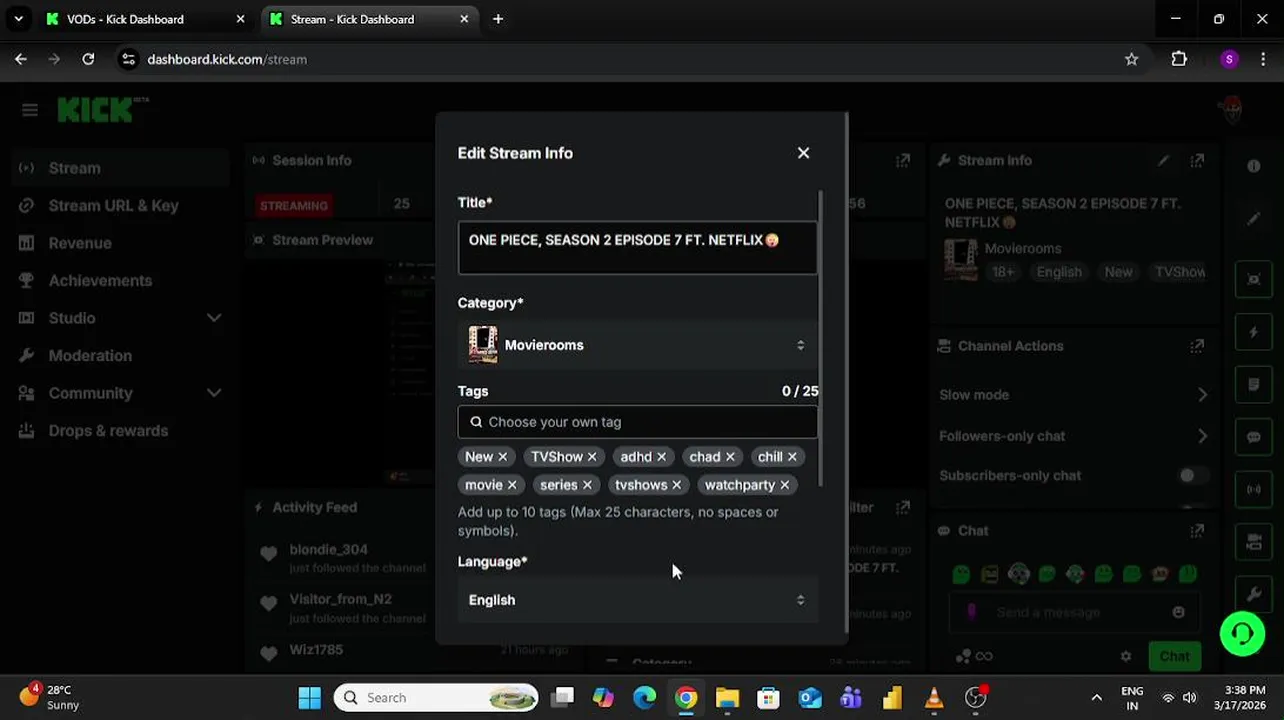This screenshot has width=1284, height=720.
Task: Click the pencil icon in right rail
Action: point(1254,220)
